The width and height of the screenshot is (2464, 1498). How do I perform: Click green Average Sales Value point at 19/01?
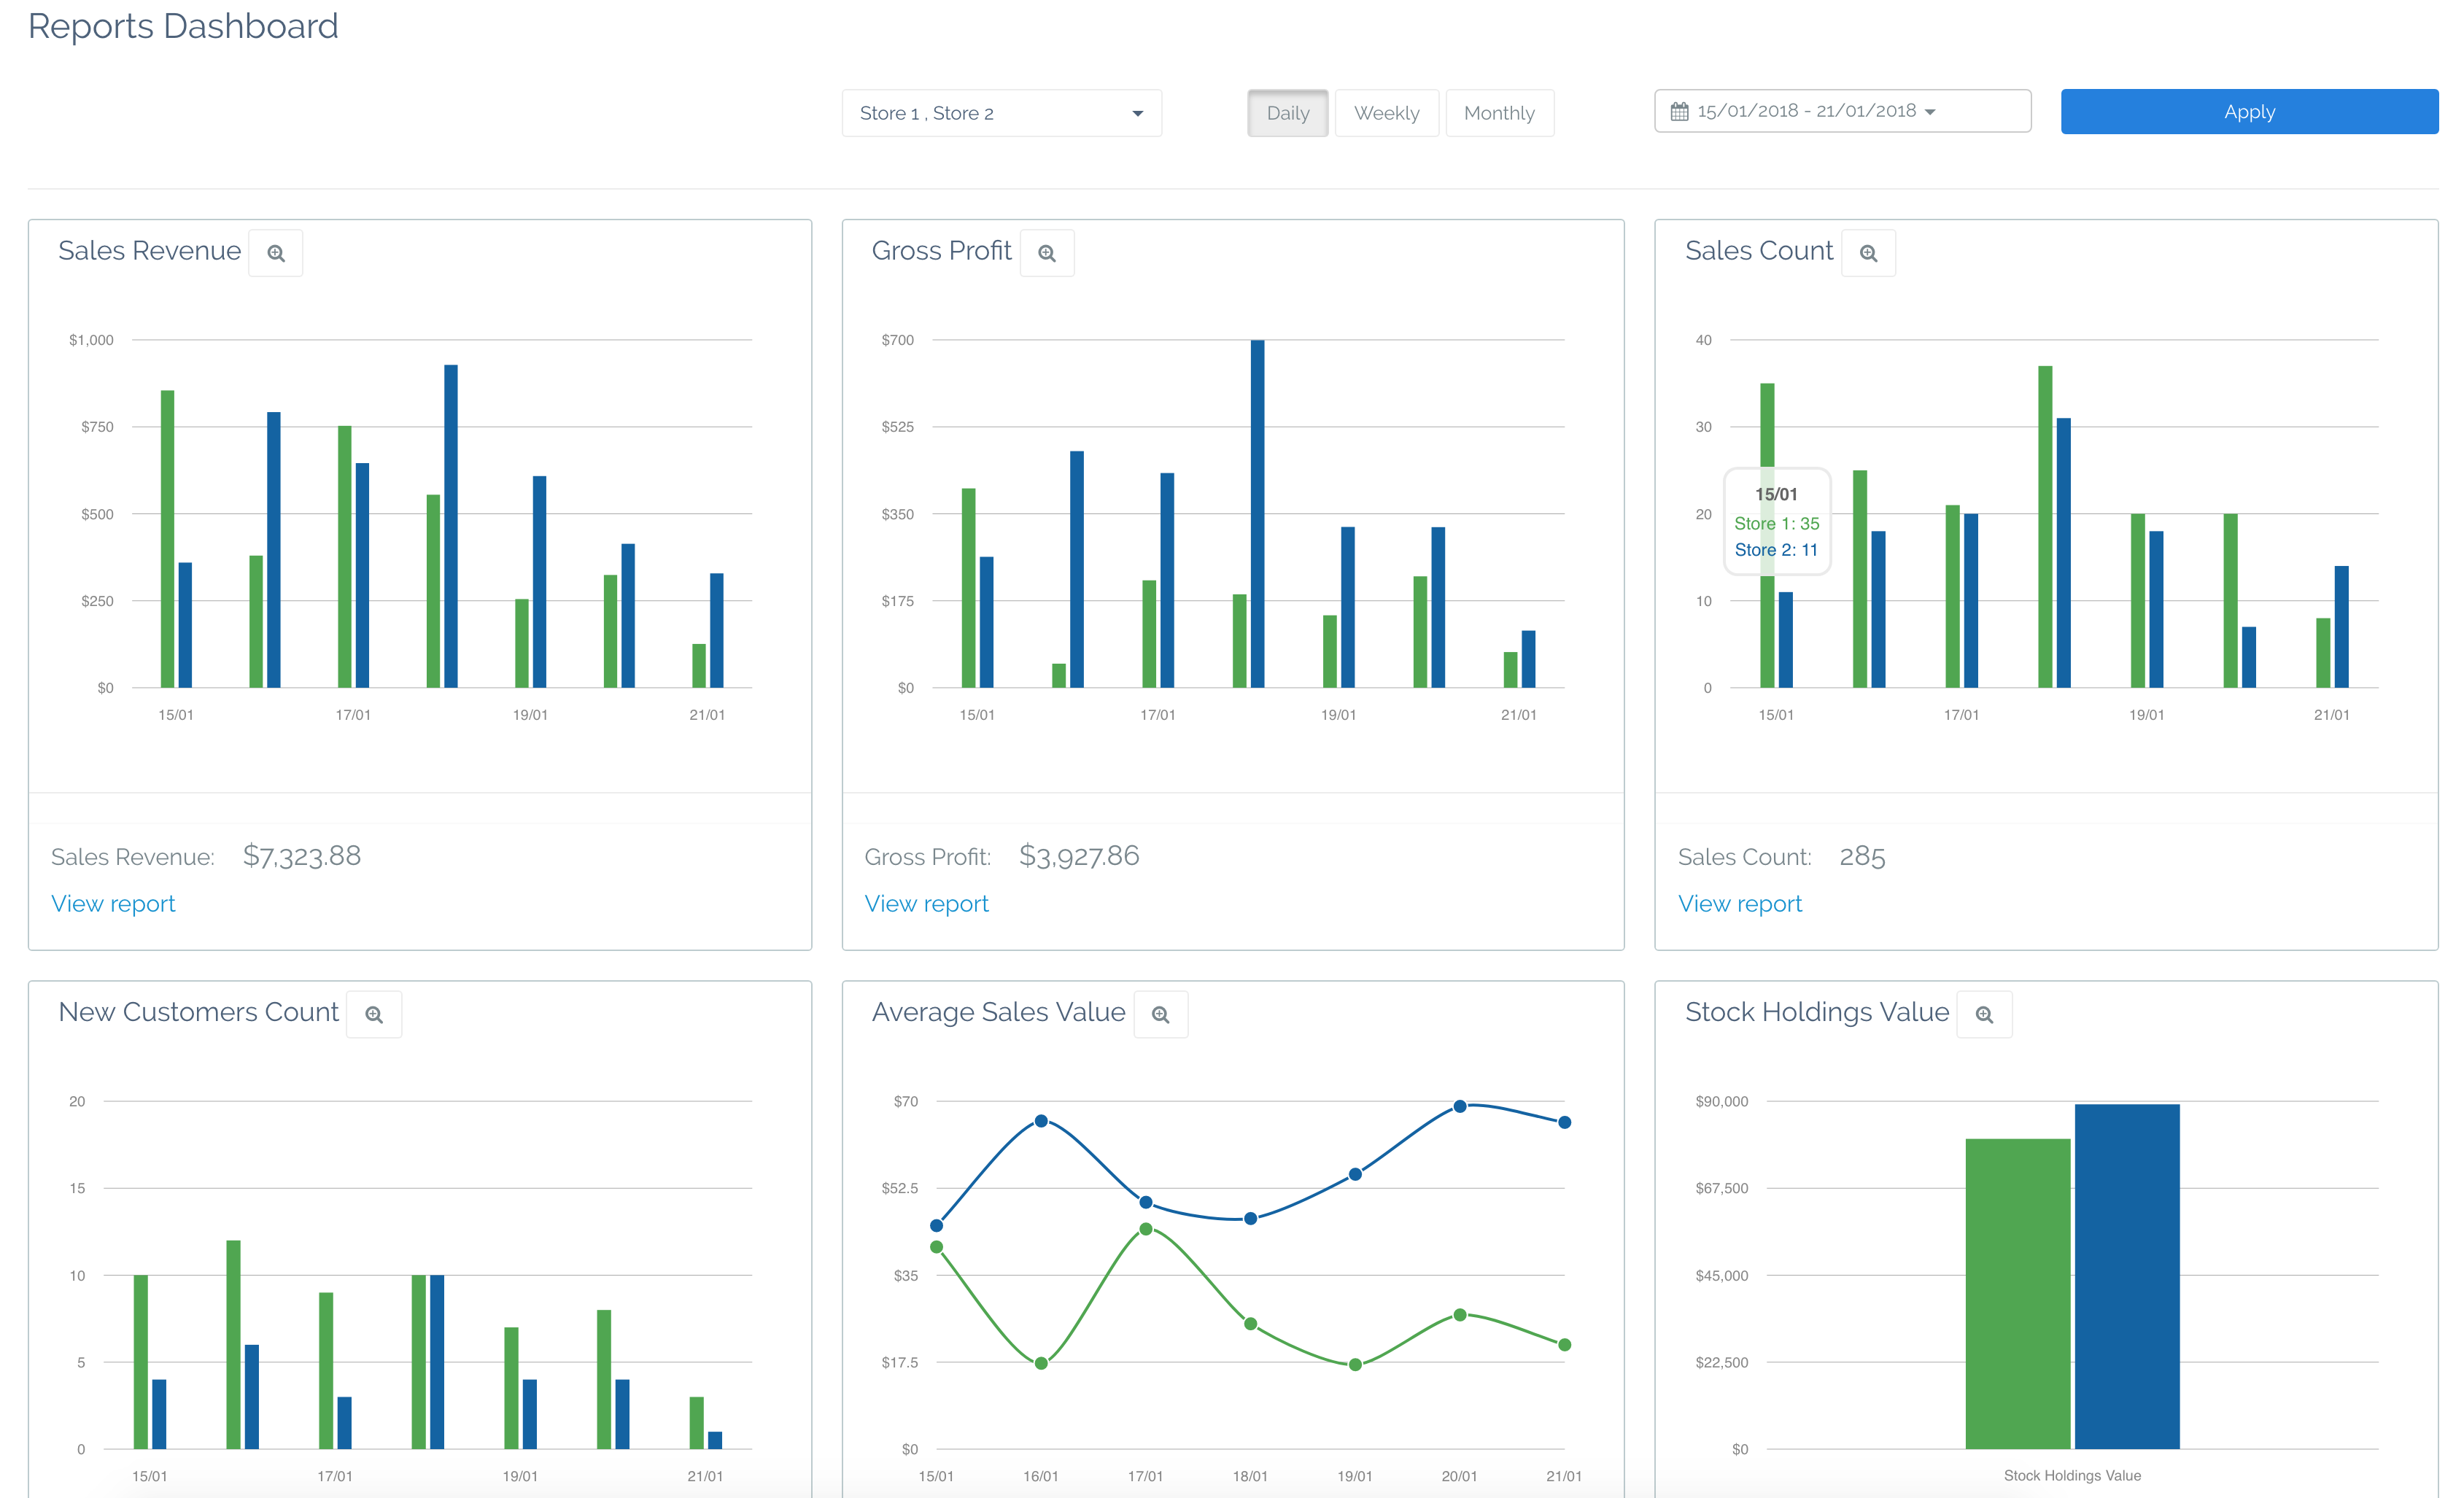(x=1355, y=1364)
